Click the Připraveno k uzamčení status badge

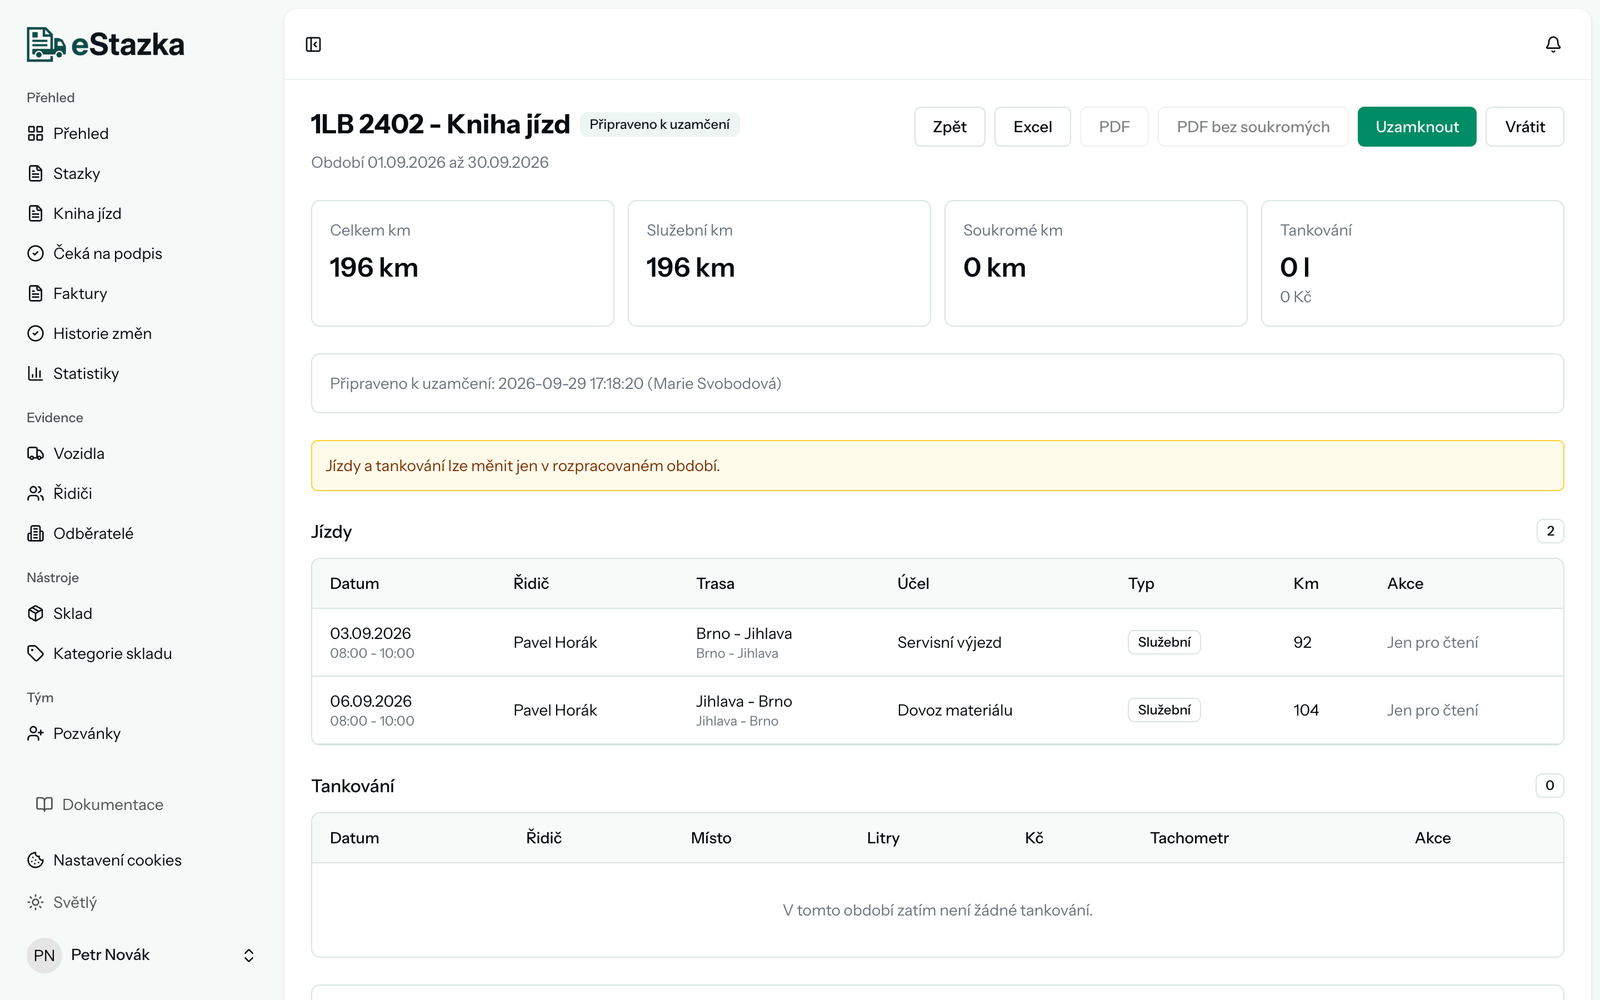tap(660, 124)
